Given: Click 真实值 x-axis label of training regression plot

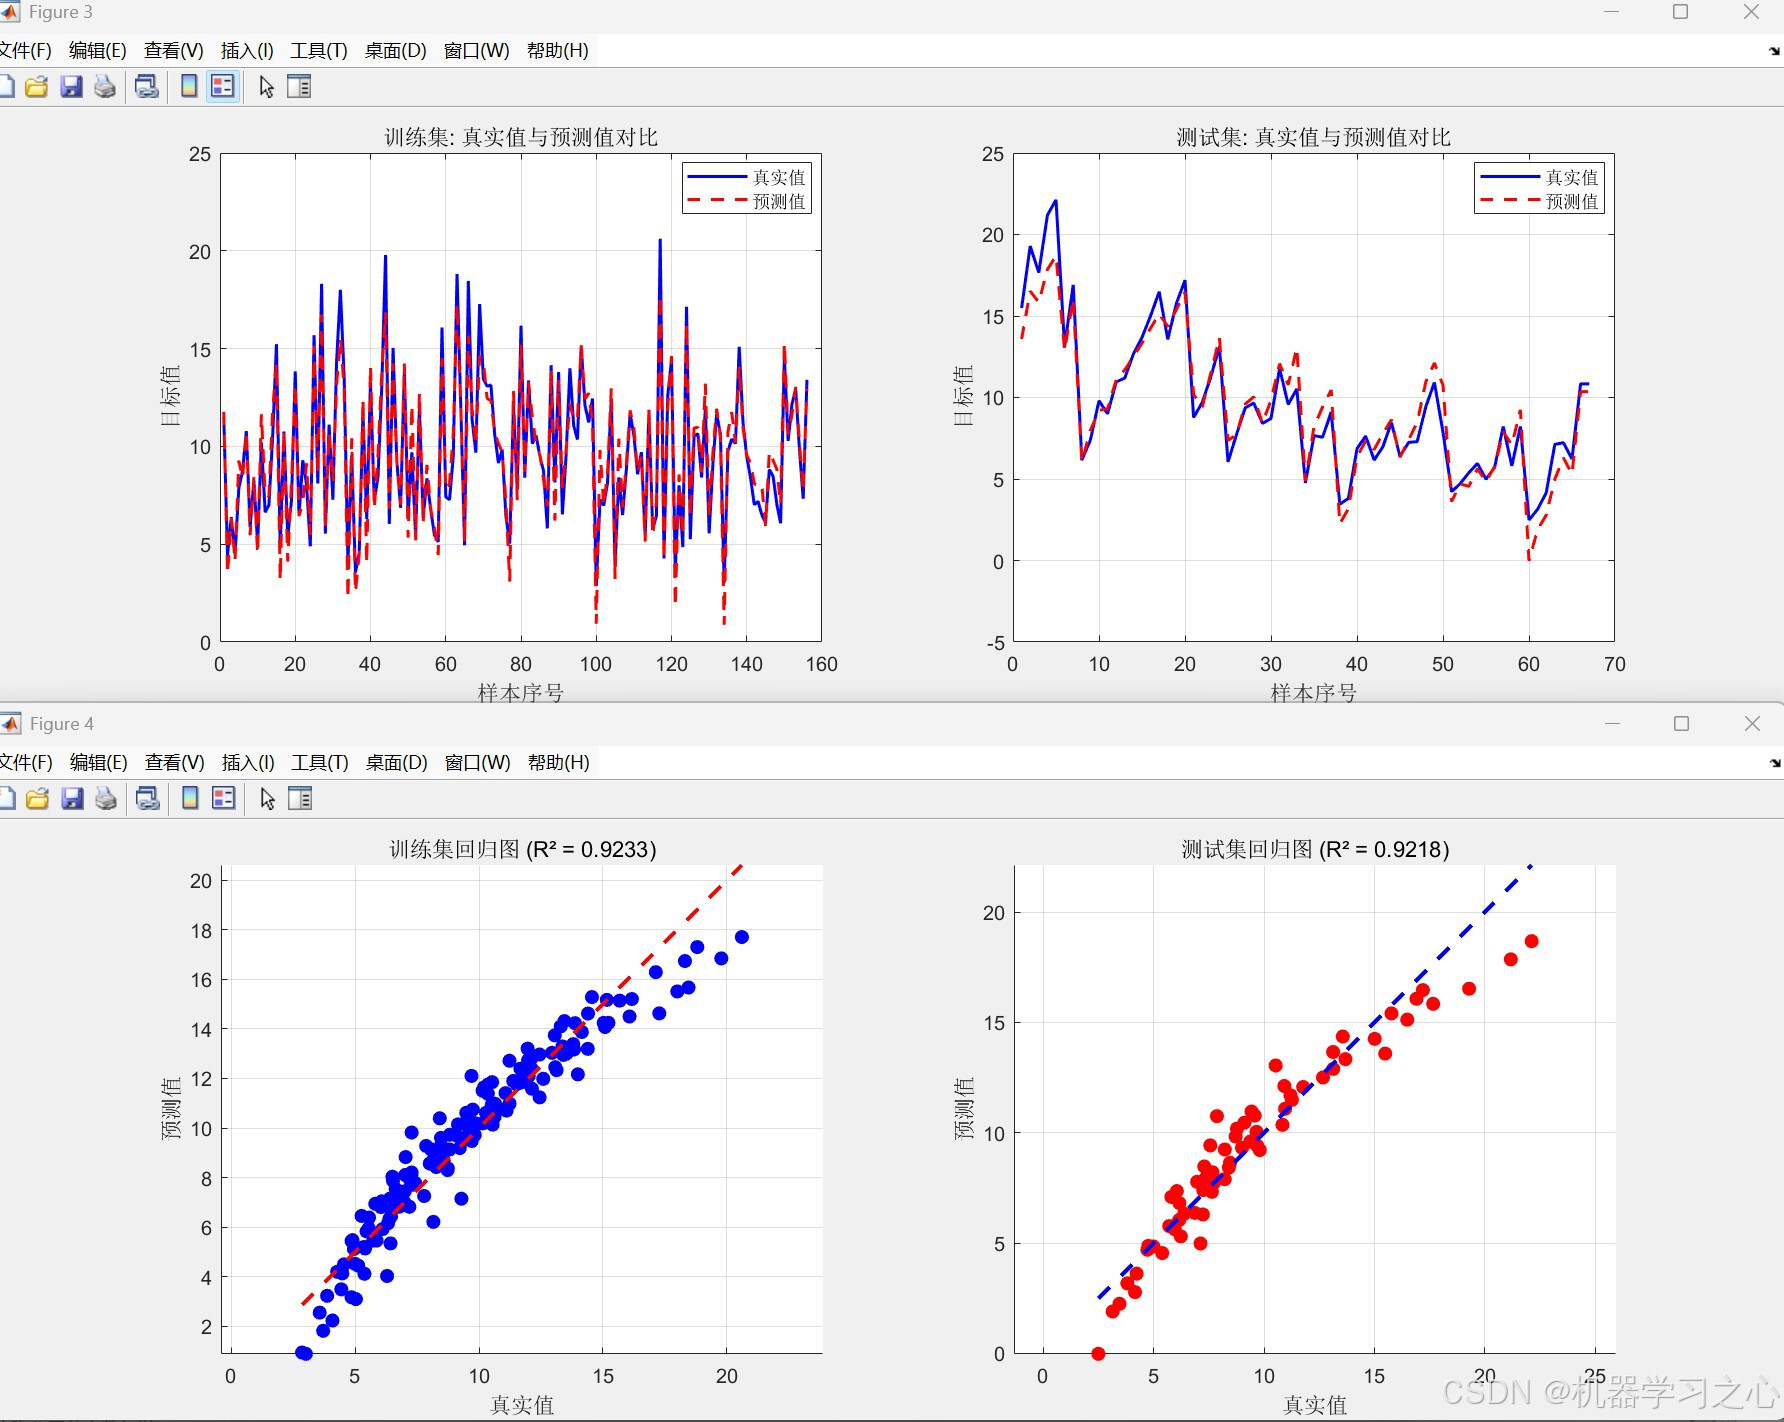Looking at the screenshot, I should [x=521, y=1405].
